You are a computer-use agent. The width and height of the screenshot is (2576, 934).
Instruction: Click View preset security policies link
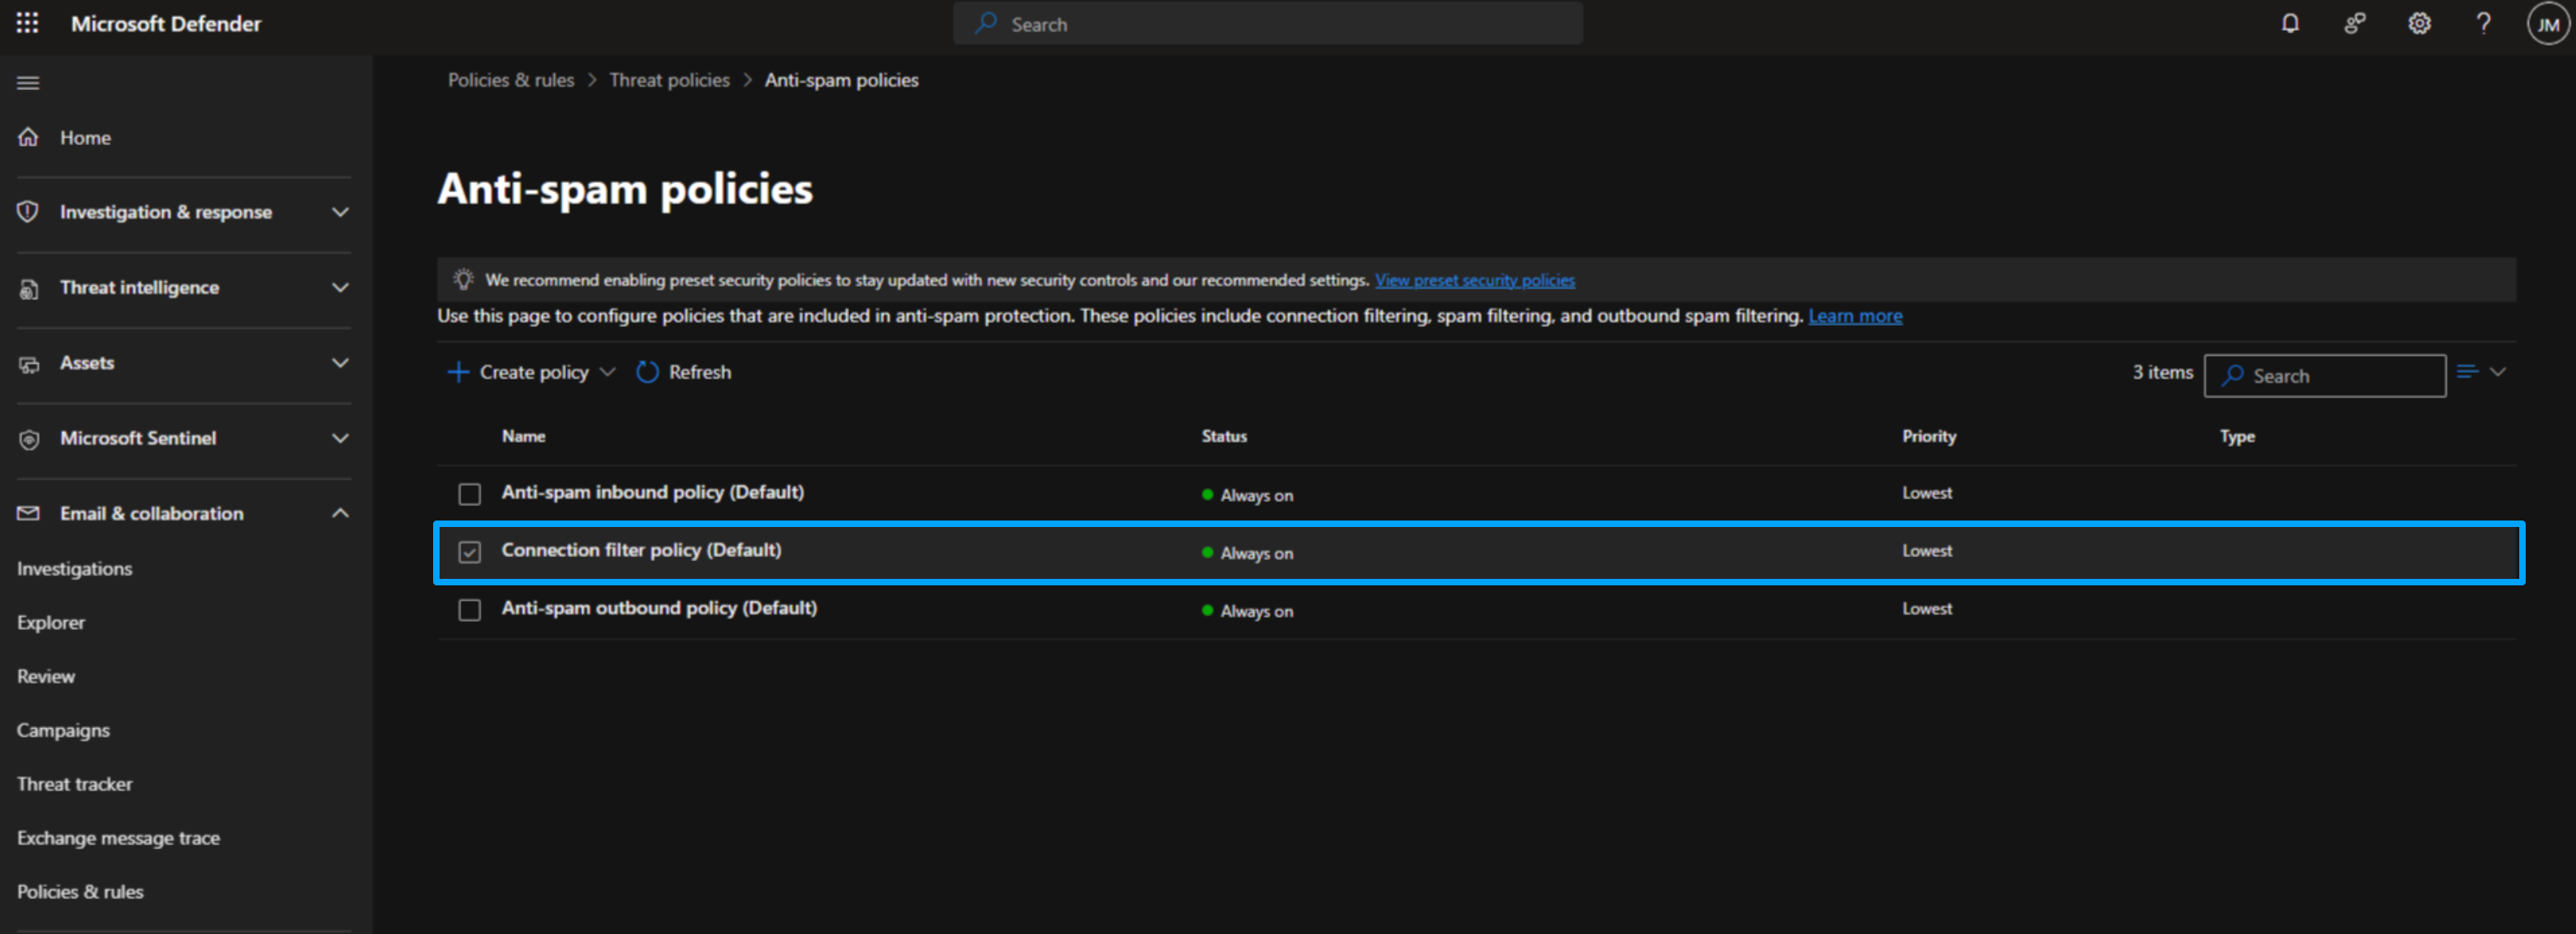click(x=1474, y=280)
